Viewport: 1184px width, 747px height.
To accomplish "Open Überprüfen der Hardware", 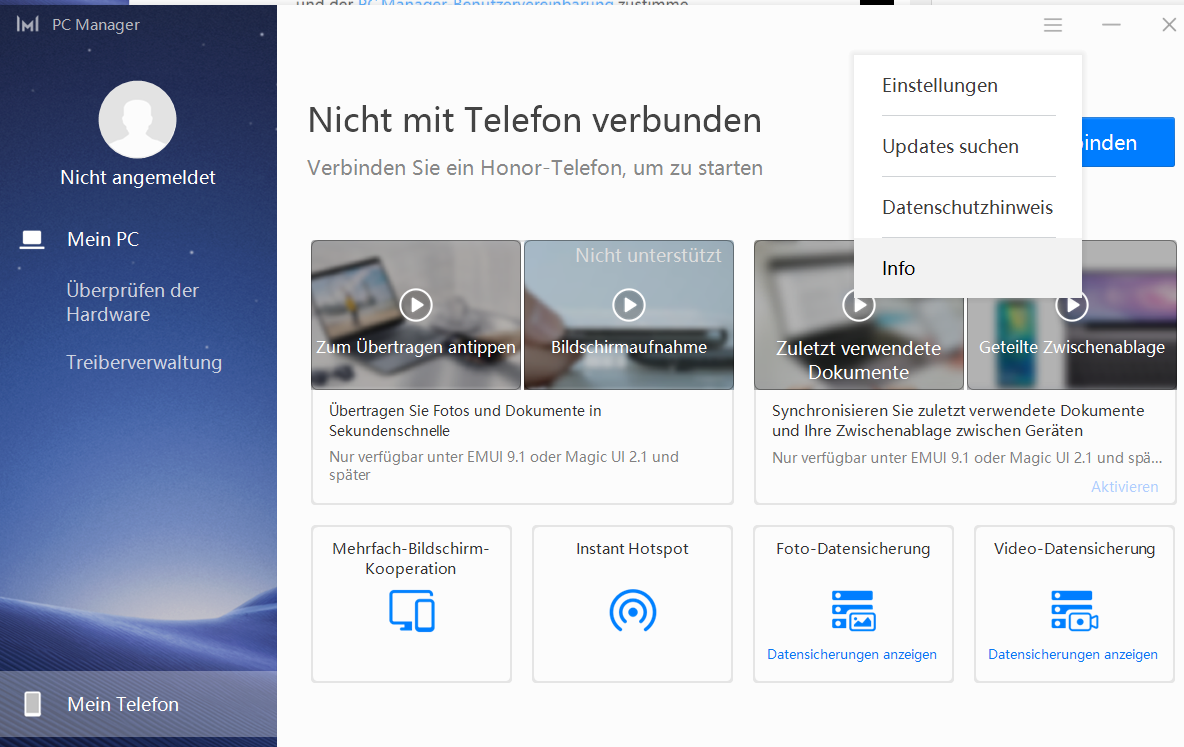I will (x=132, y=302).
